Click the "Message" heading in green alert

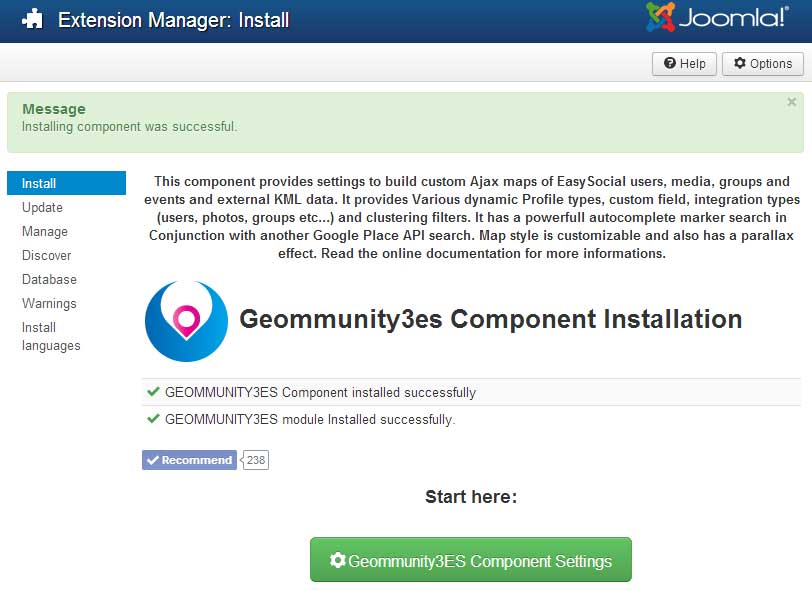(54, 109)
